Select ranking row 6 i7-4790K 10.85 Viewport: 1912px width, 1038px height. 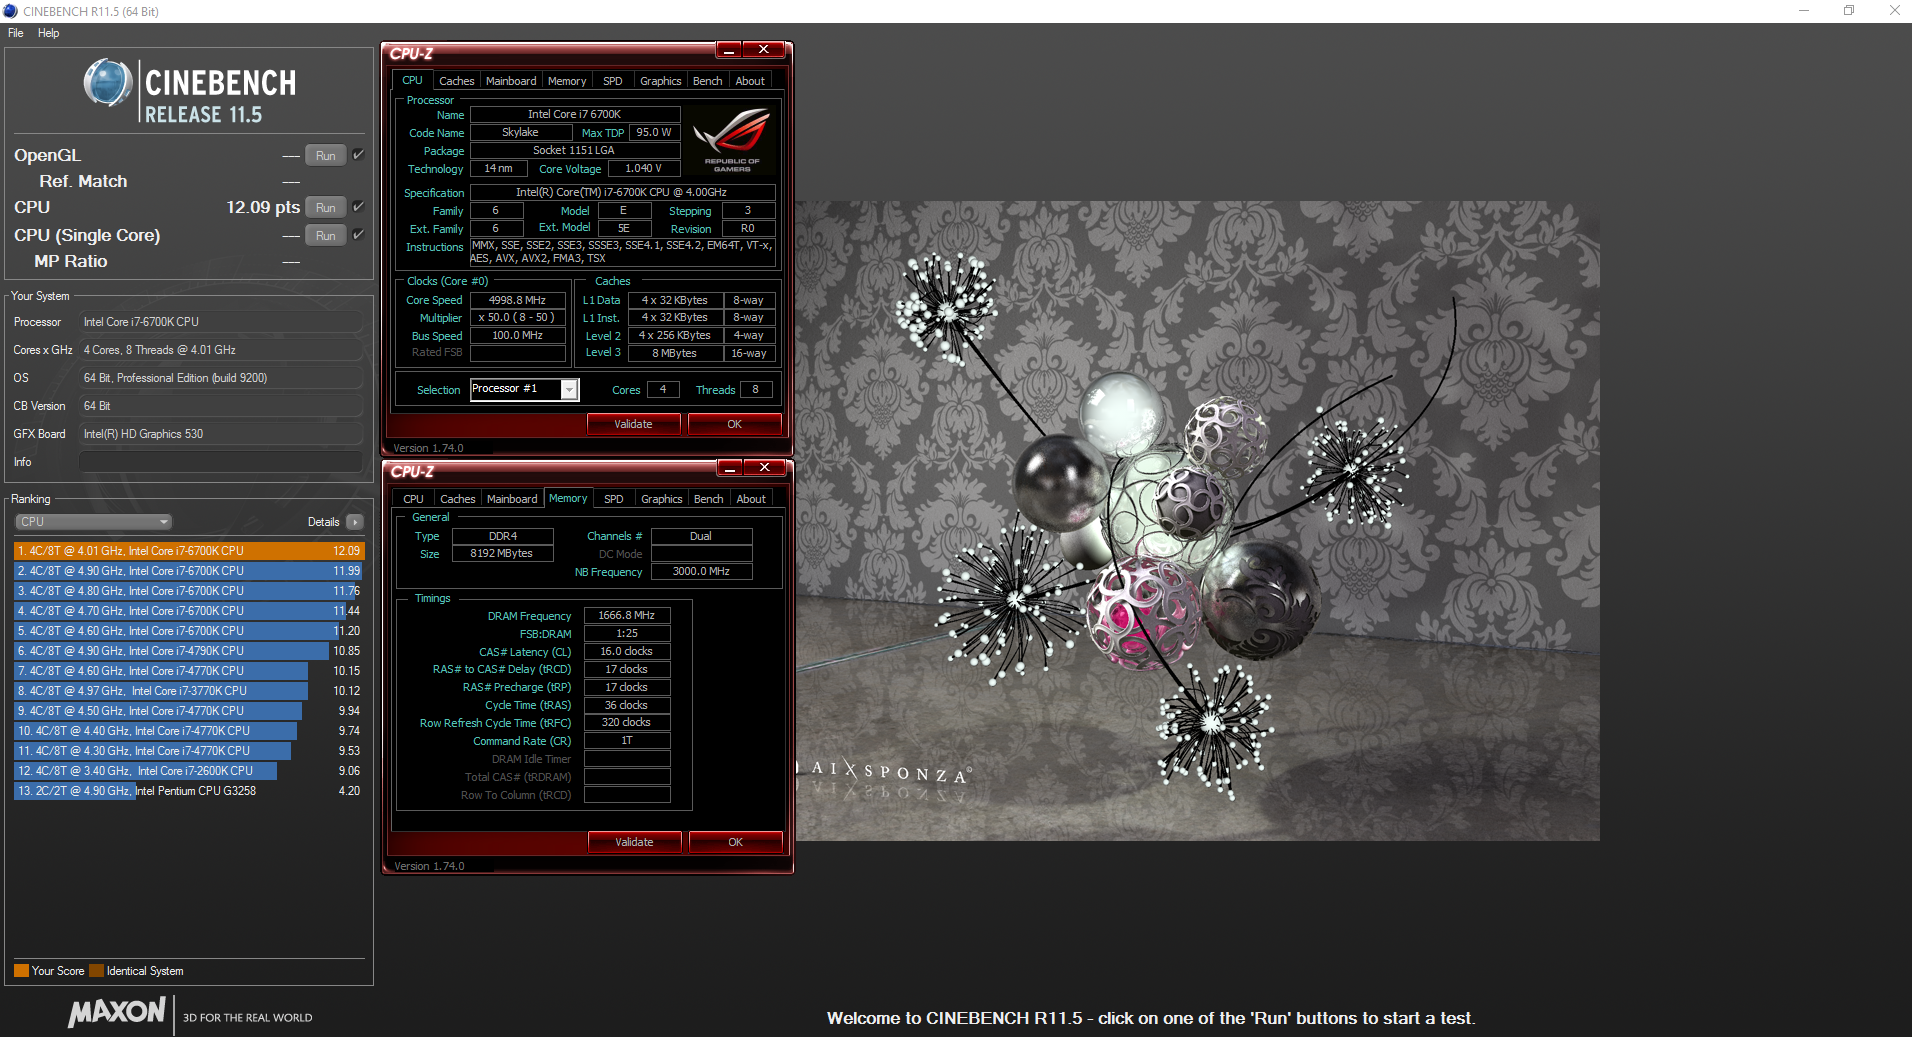tap(189, 651)
